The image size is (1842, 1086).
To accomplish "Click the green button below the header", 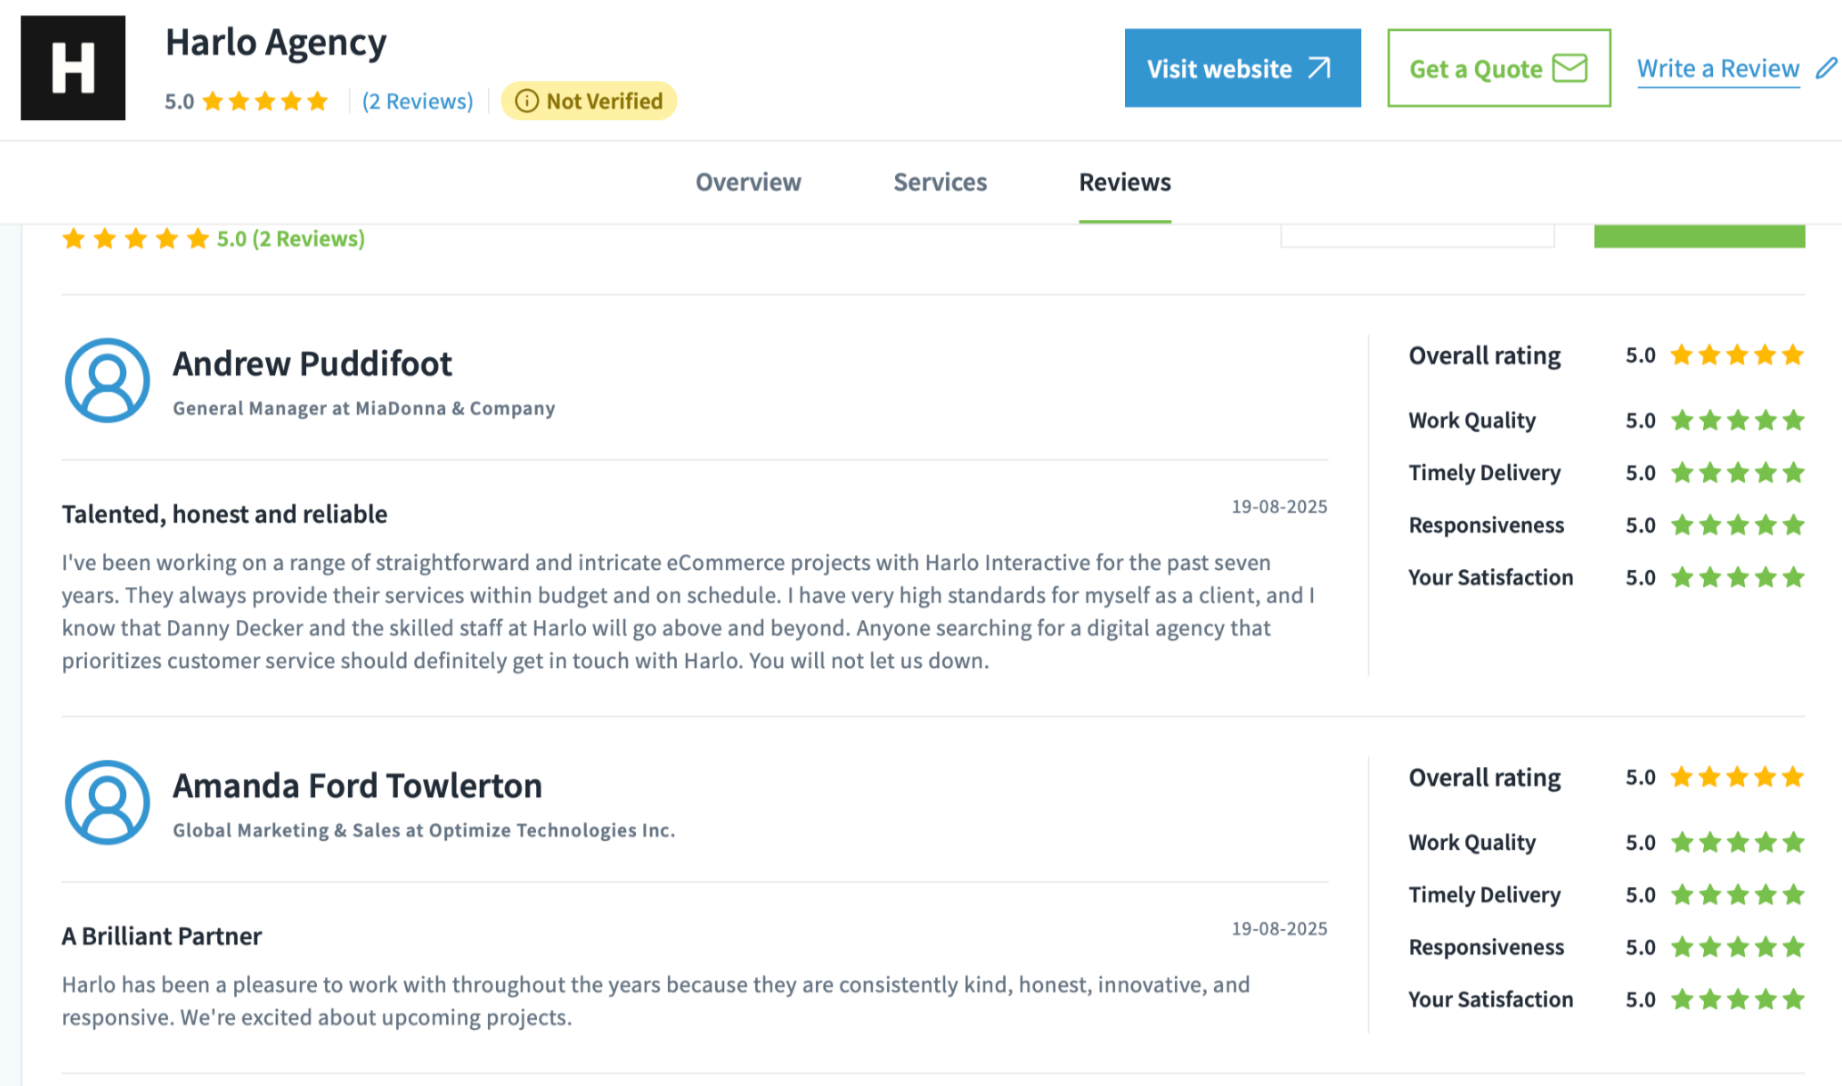I will [x=1699, y=237].
